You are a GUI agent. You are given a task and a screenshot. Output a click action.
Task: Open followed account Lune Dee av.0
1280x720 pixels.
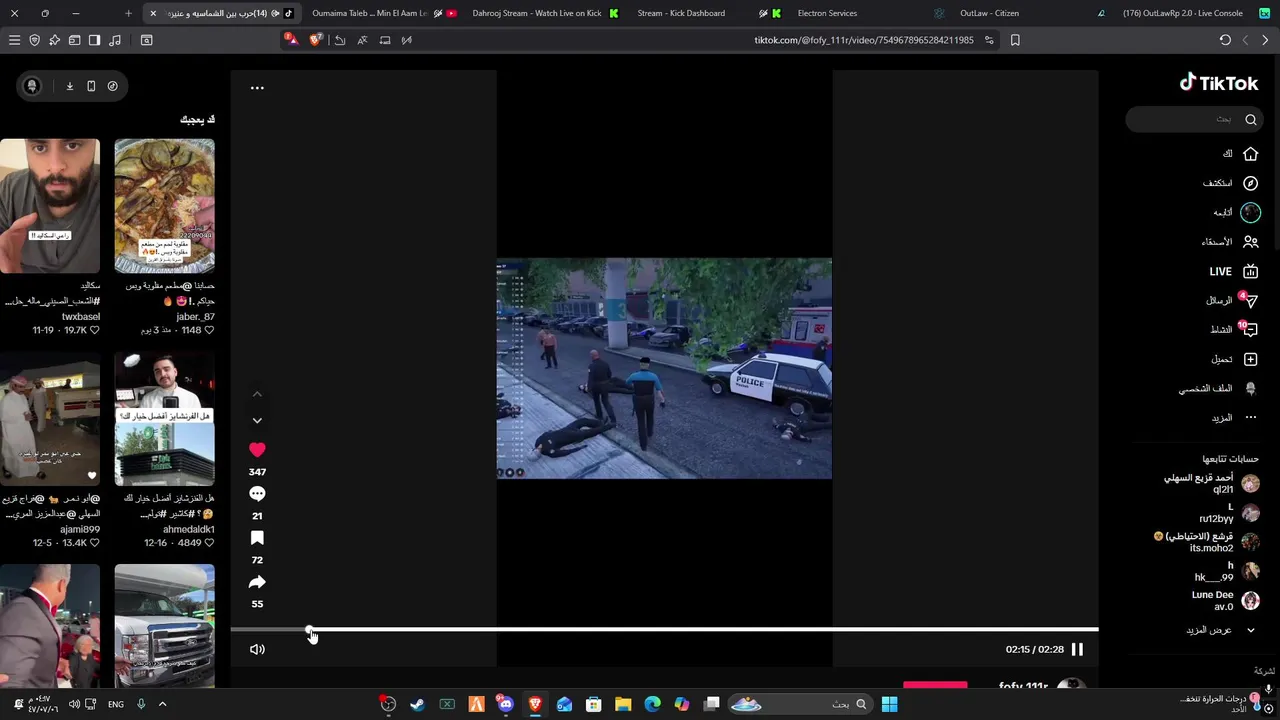coord(1226,600)
